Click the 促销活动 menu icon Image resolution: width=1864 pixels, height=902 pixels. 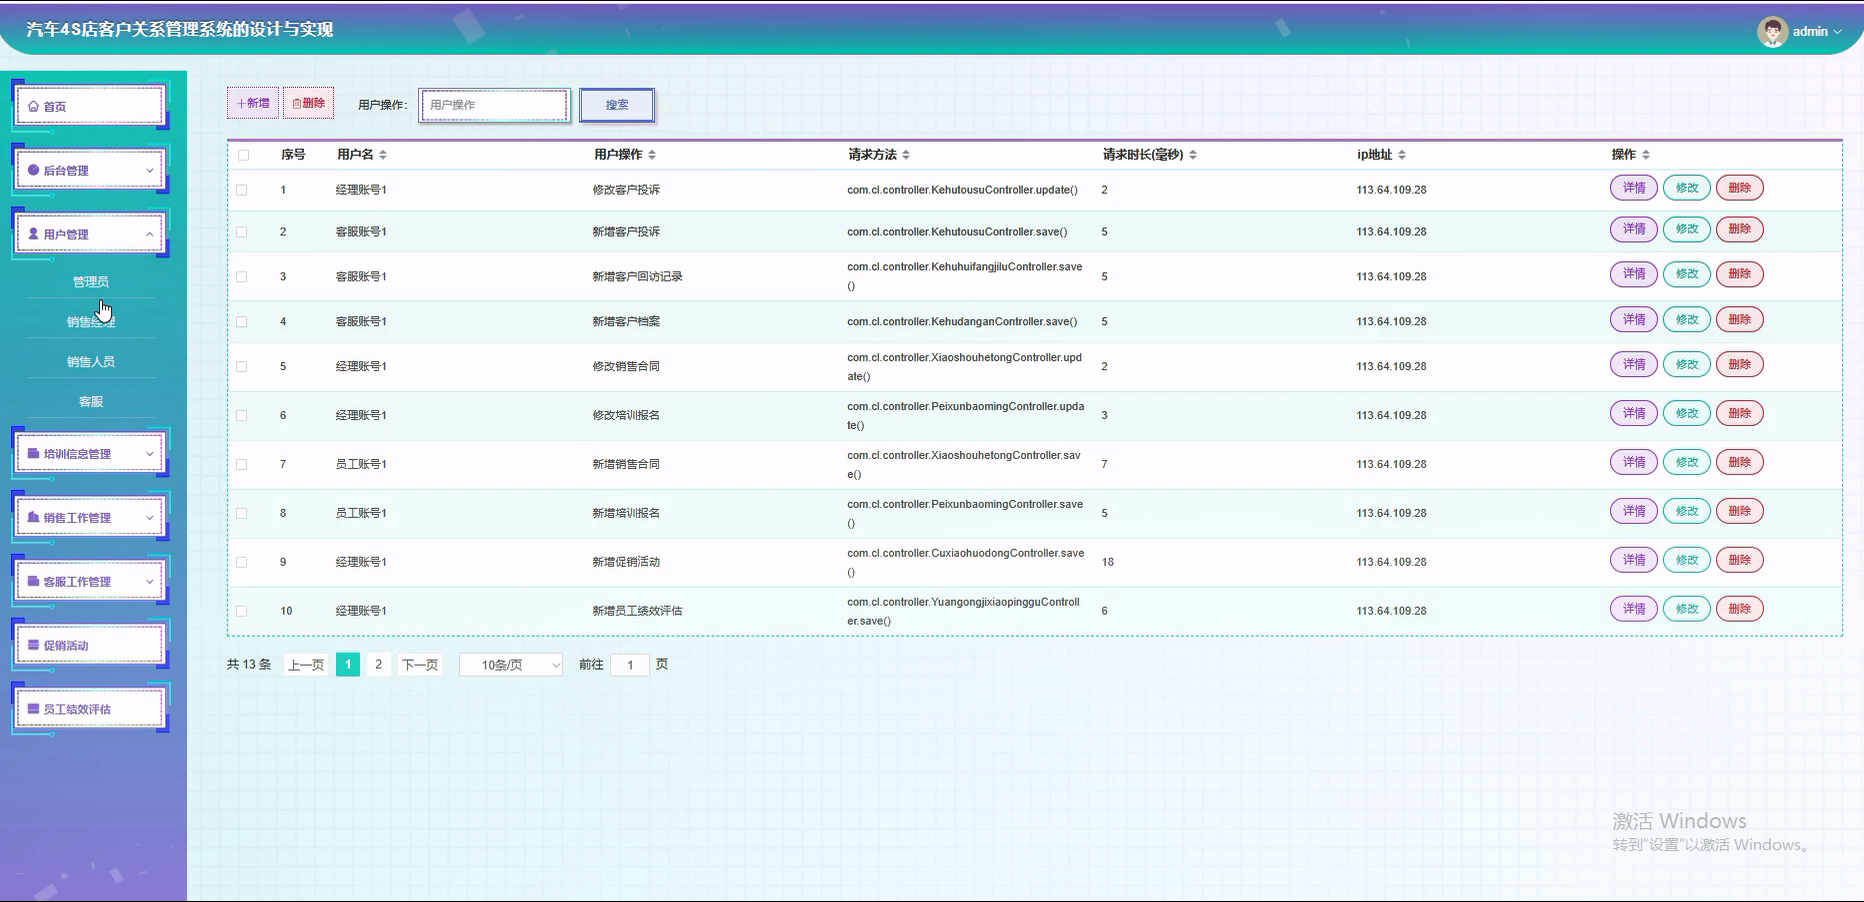point(34,646)
